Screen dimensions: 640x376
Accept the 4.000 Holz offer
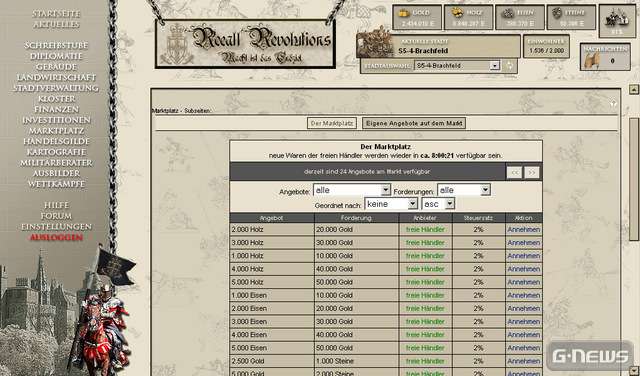pyautogui.click(x=524, y=269)
